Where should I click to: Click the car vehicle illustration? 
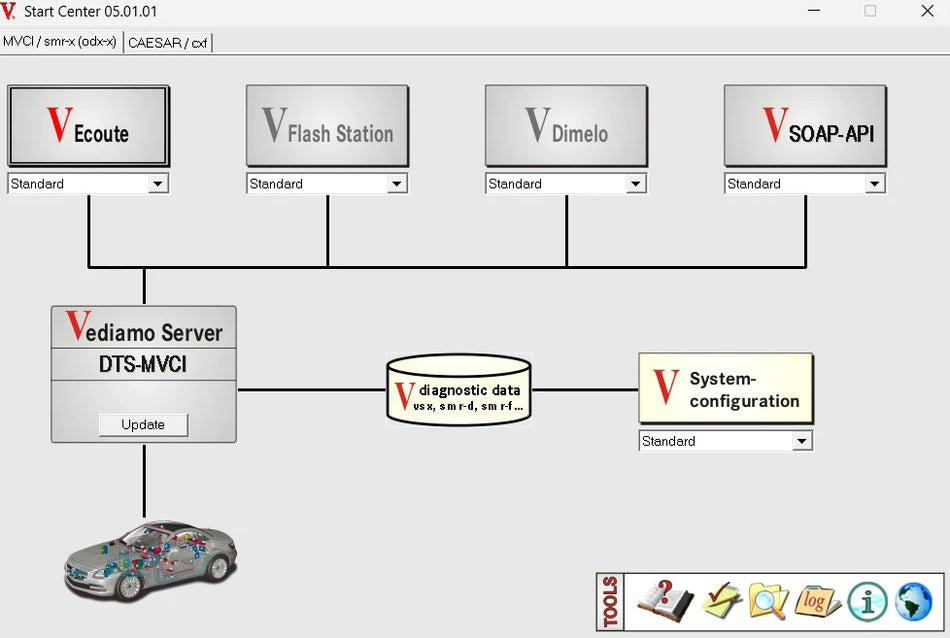150,560
